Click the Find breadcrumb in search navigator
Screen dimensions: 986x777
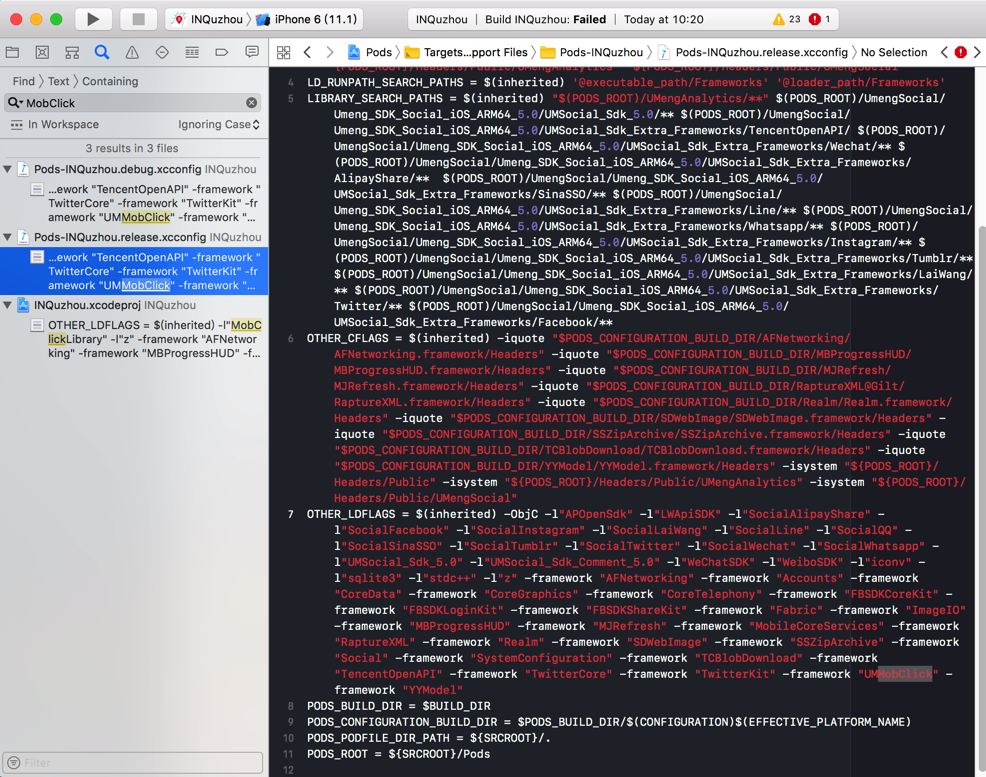click(x=23, y=81)
